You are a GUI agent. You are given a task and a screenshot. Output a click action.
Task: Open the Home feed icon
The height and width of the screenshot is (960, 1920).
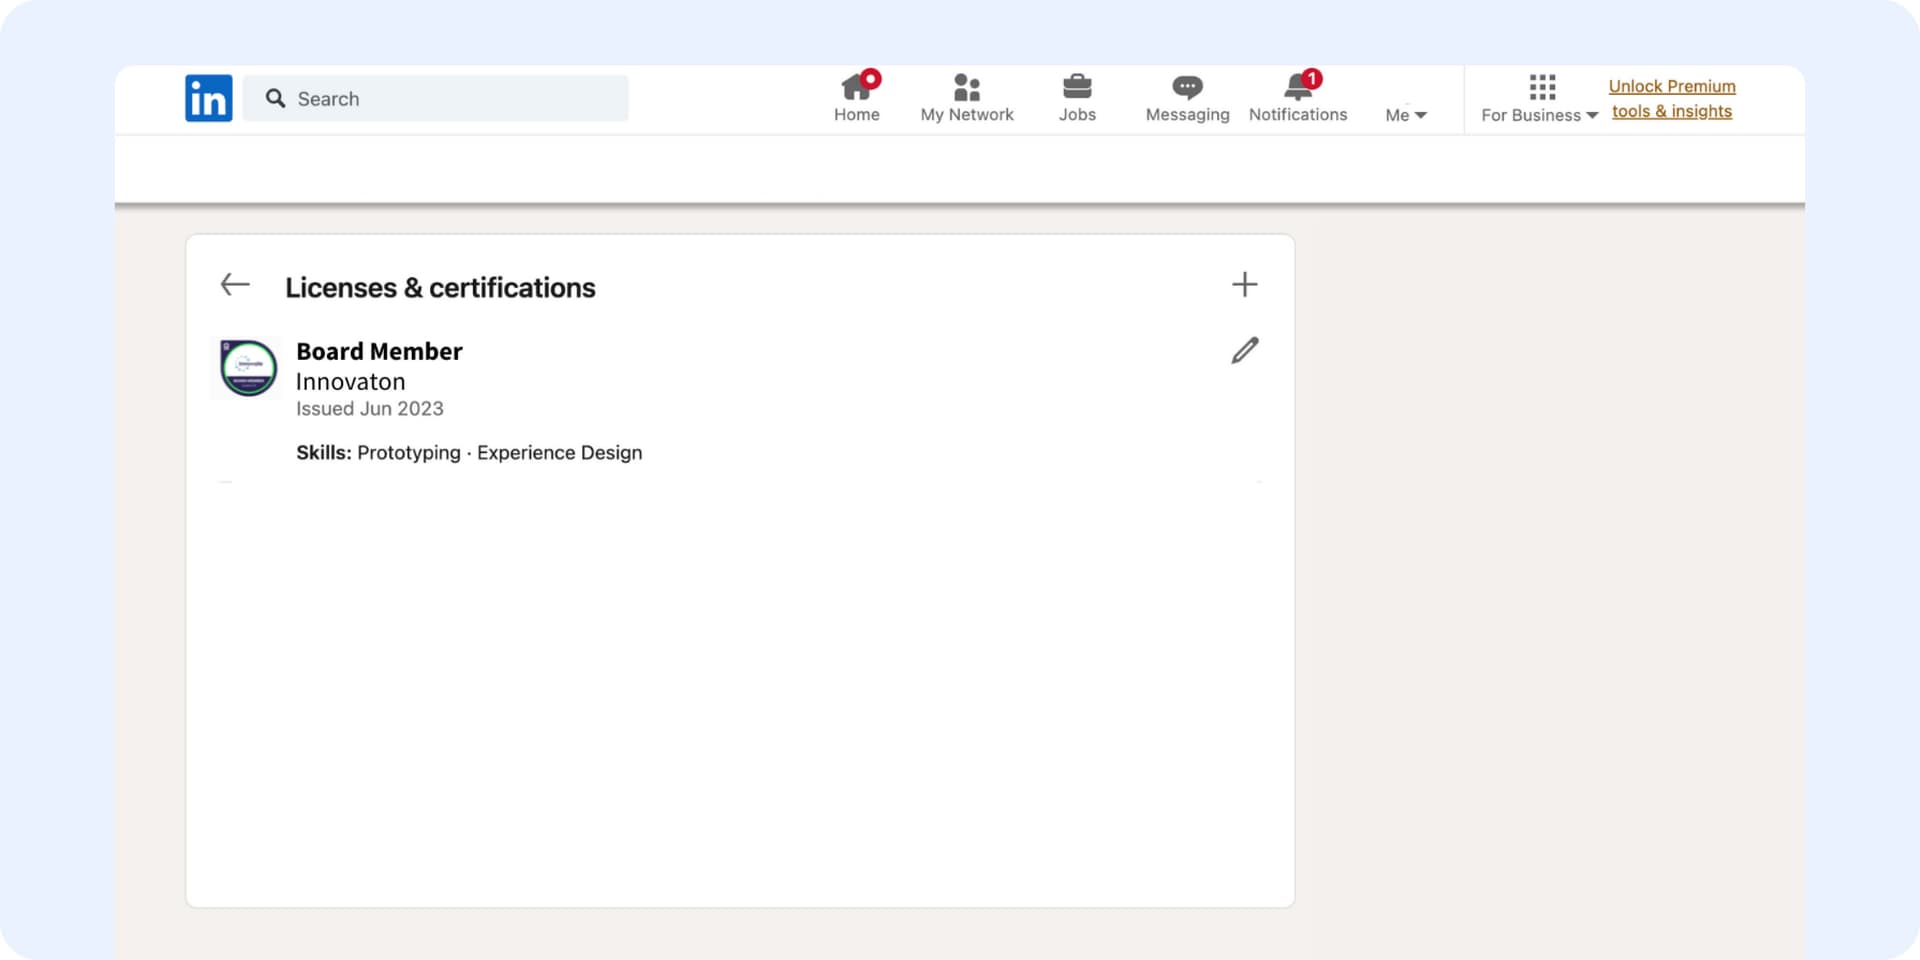coord(855,88)
